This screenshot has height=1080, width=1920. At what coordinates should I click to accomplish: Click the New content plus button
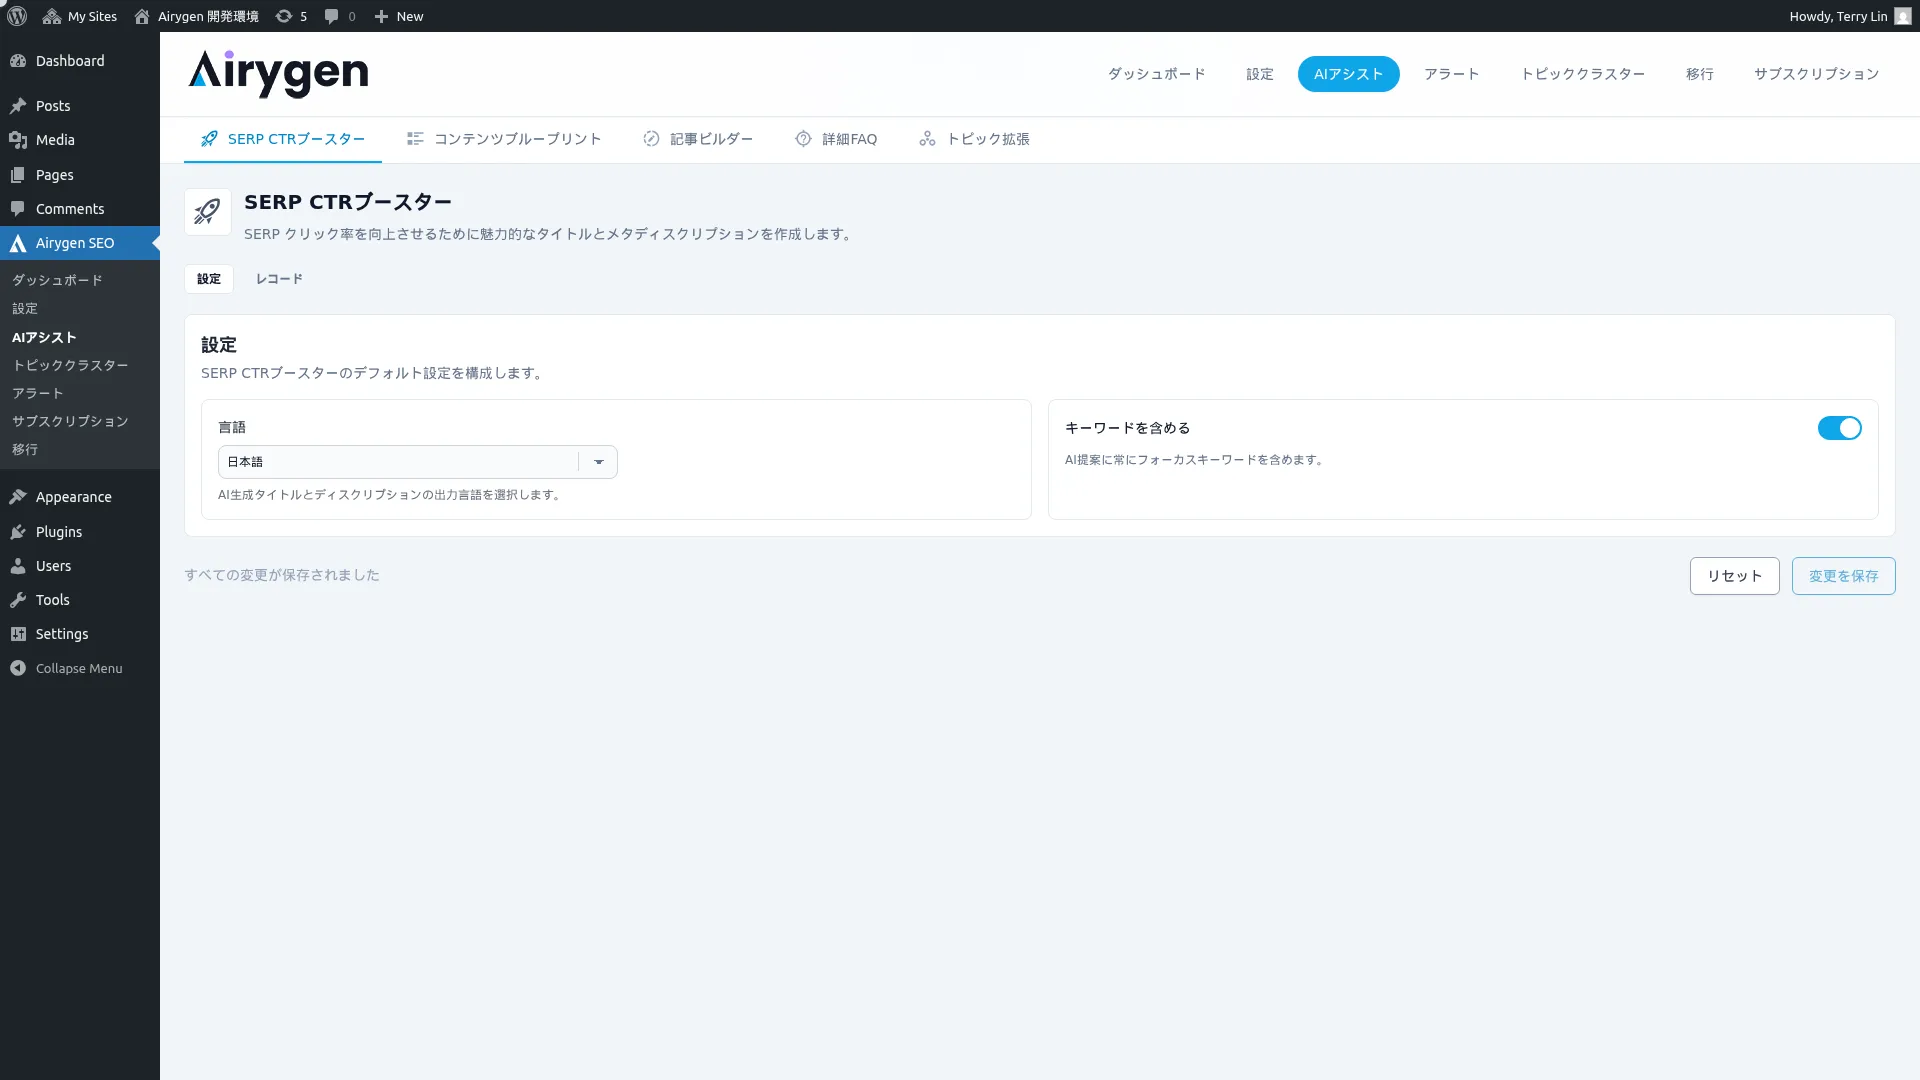(398, 16)
